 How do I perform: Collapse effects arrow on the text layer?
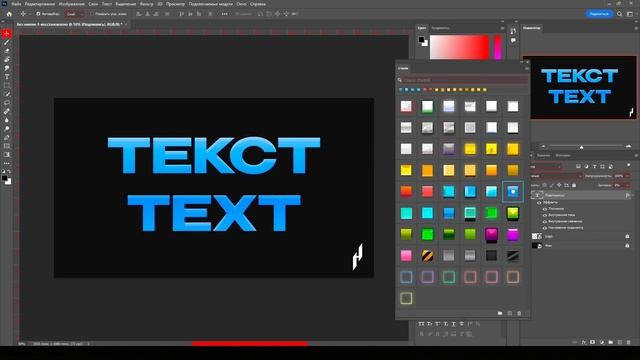pos(633,196)
